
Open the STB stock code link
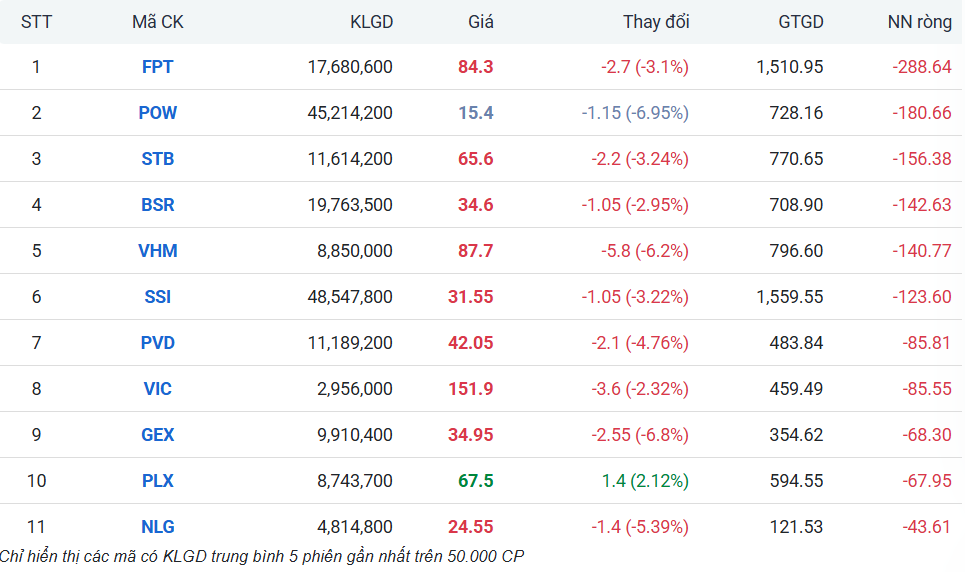tap(158, 159)
